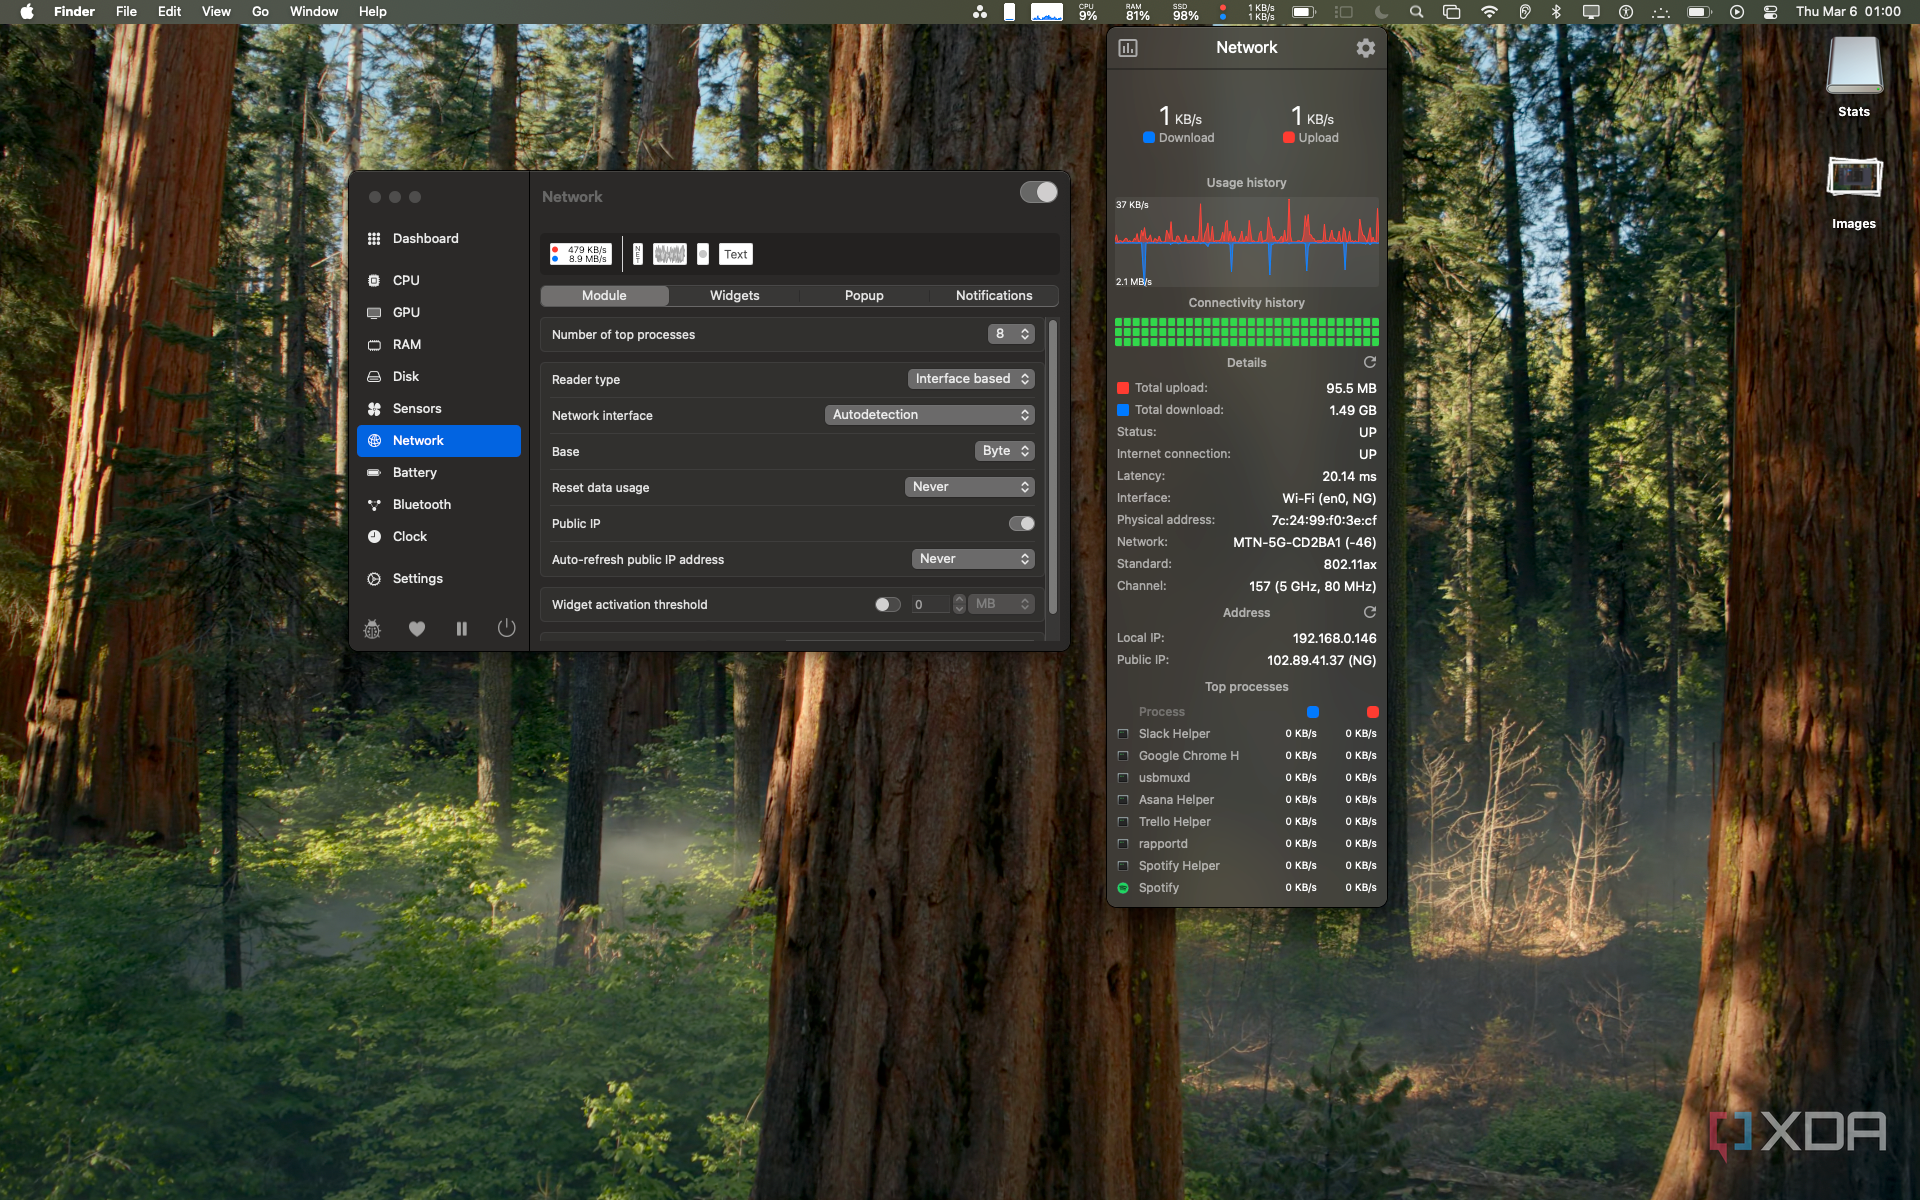
Task: Open the Images folder on the desktop
Action: (x=1854, y=178)
